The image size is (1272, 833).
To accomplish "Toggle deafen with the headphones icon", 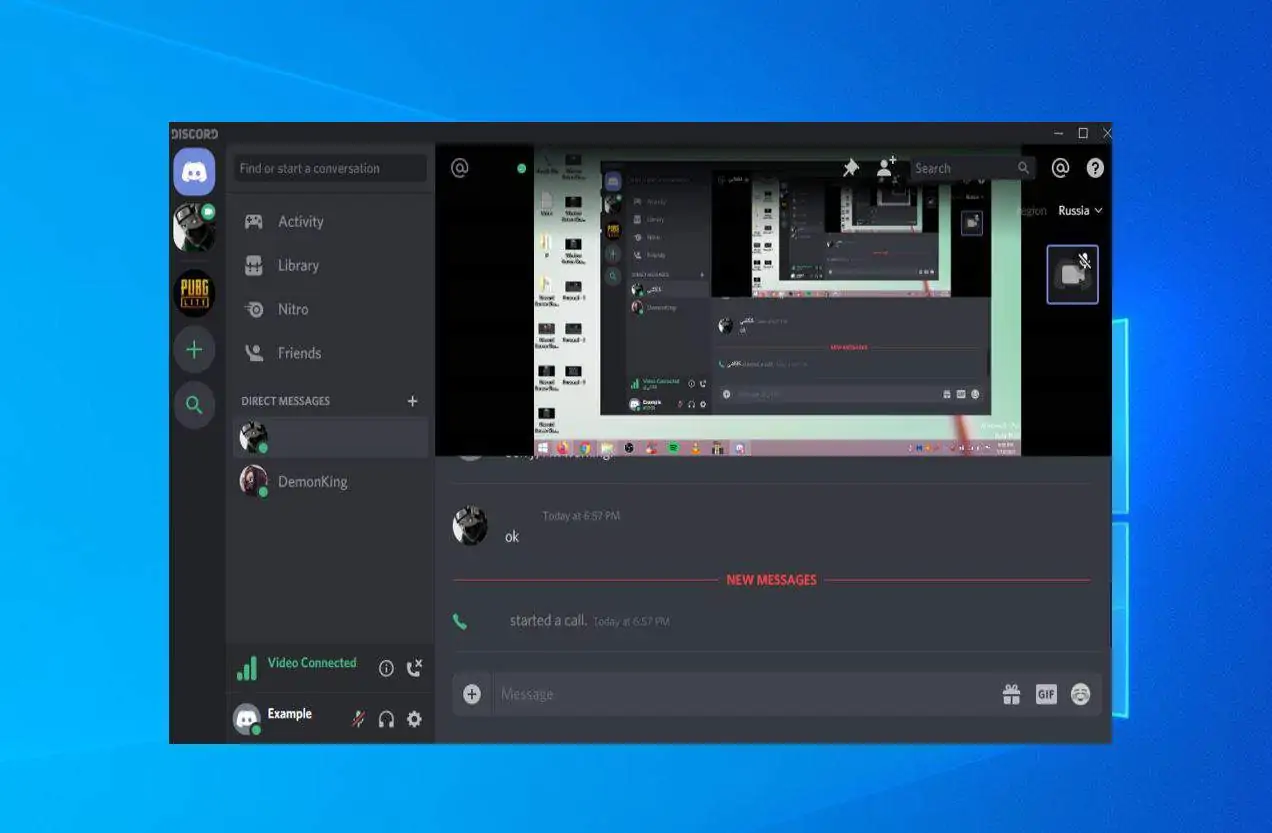I will [386, 719].
